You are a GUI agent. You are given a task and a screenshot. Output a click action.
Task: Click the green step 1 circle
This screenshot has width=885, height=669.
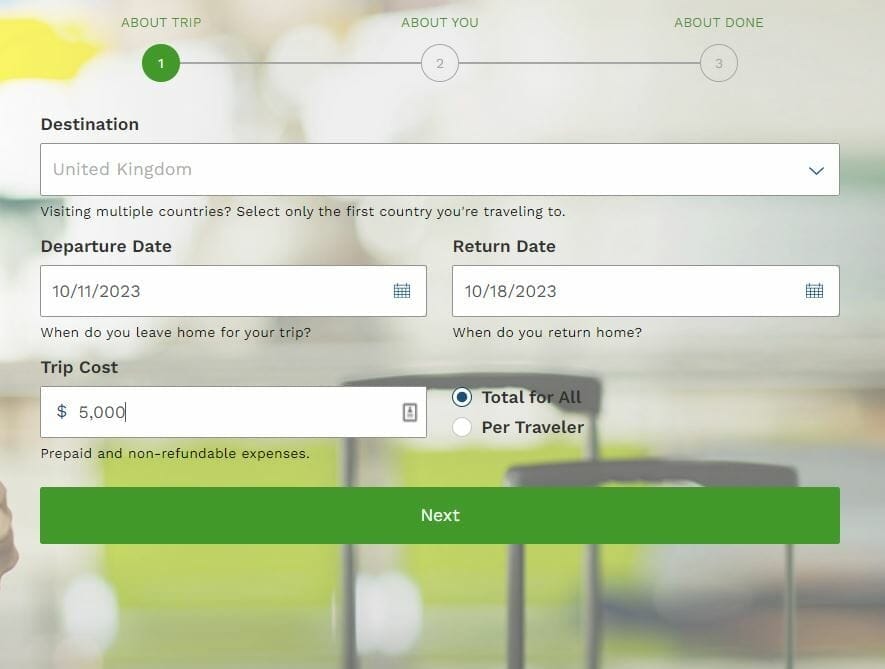161,64
